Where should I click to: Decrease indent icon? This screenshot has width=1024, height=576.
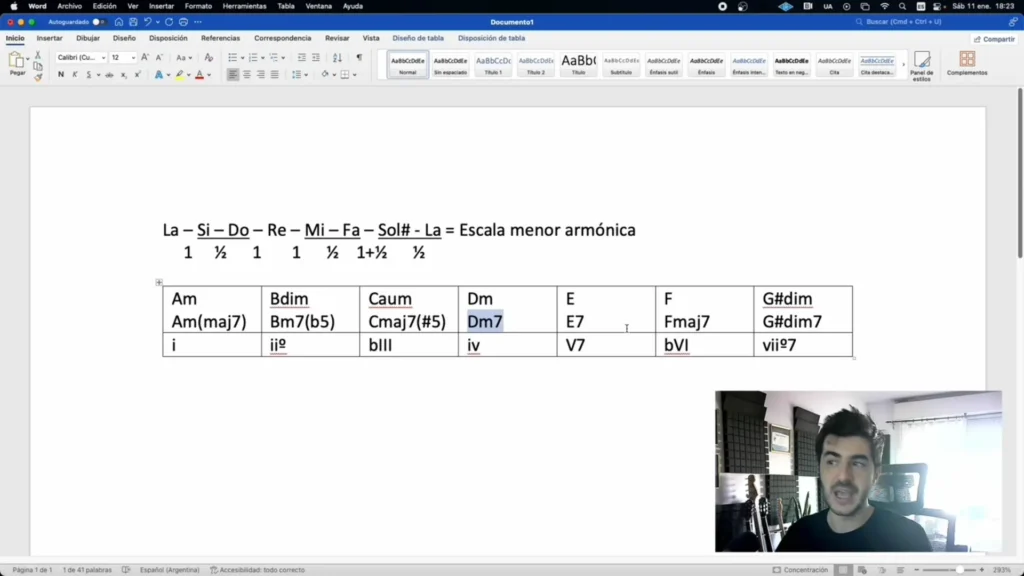(302, 57)
